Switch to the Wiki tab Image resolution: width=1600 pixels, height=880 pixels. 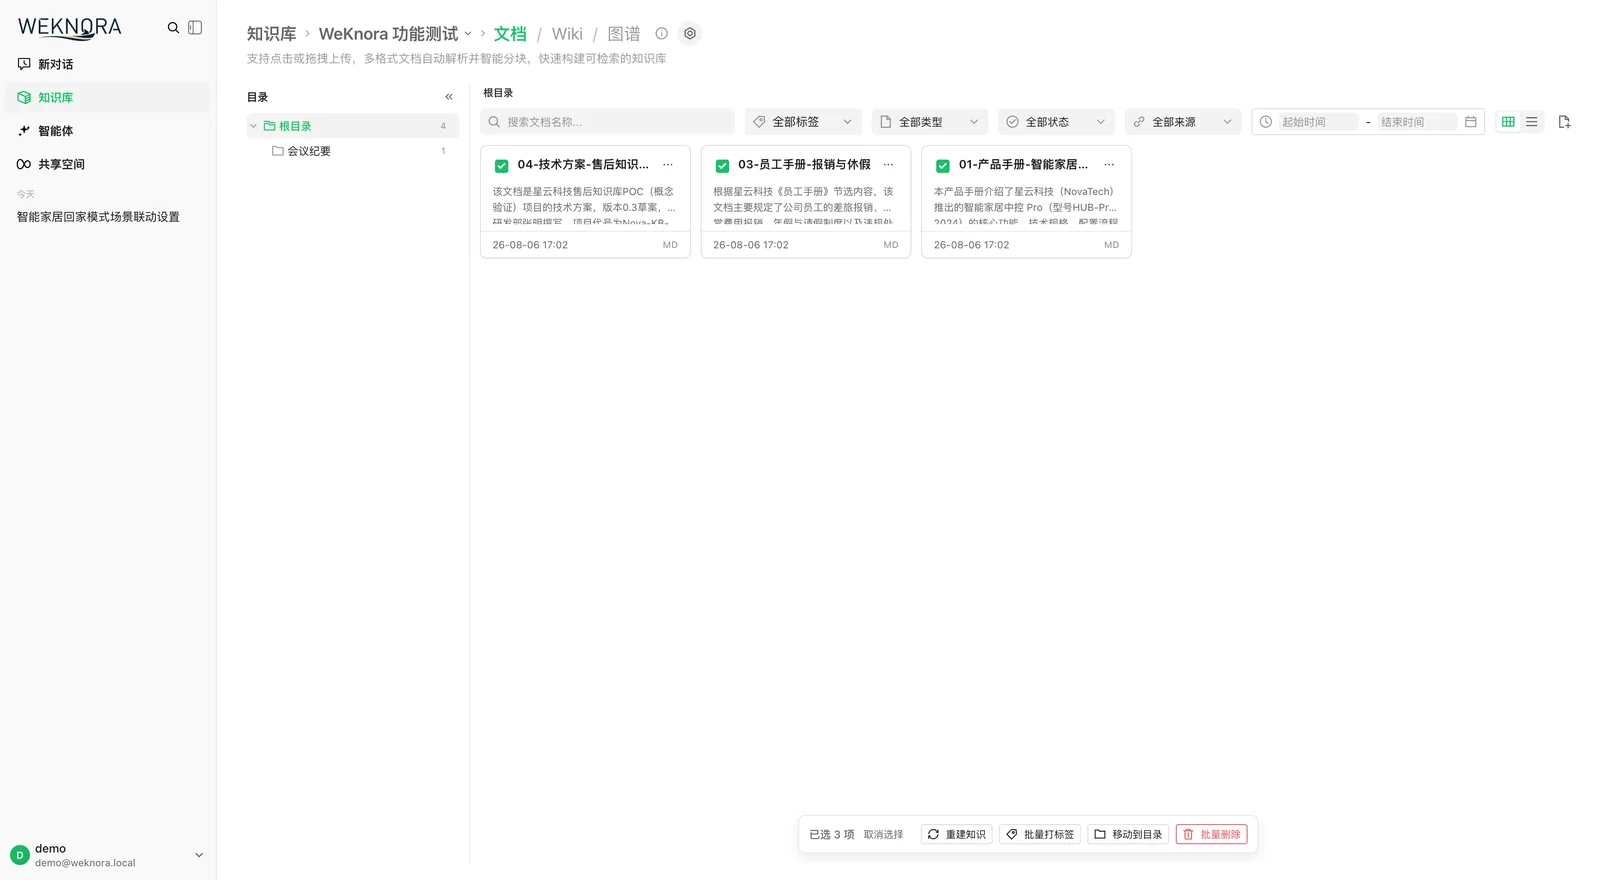(567, 34)
